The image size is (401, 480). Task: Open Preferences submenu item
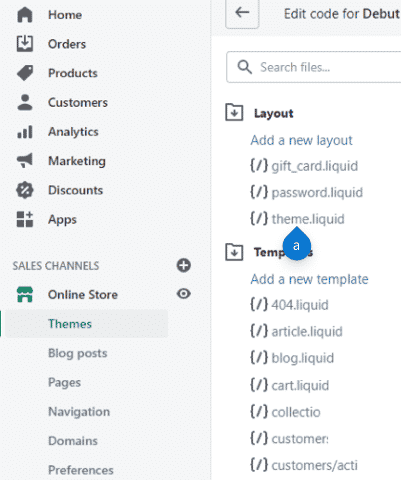click(81, 470)
